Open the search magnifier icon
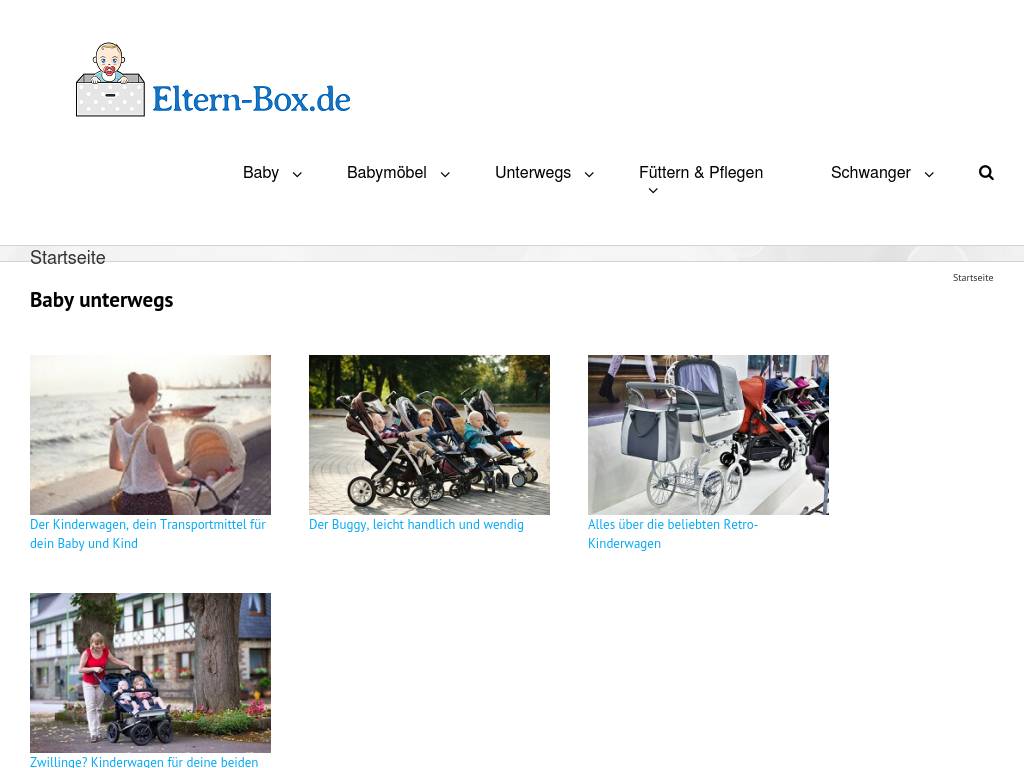 pos(986,172)
